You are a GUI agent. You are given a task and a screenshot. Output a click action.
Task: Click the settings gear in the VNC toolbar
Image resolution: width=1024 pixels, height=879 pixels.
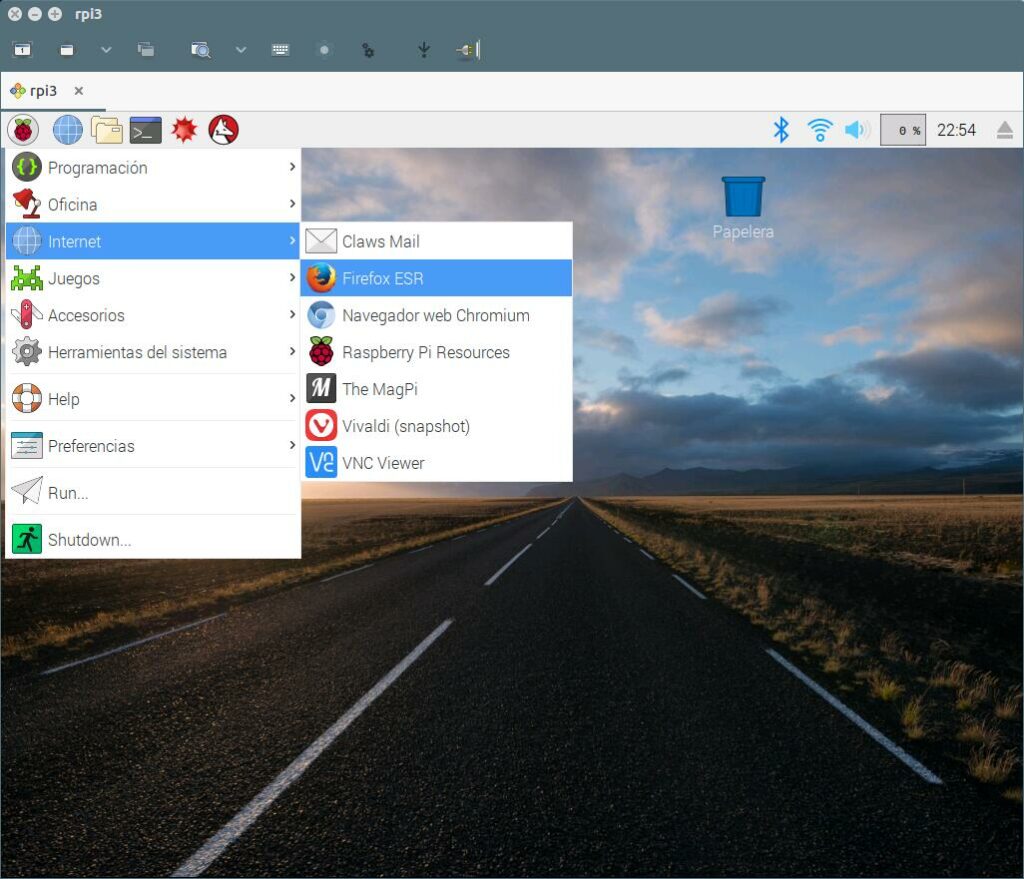(368, 49)
